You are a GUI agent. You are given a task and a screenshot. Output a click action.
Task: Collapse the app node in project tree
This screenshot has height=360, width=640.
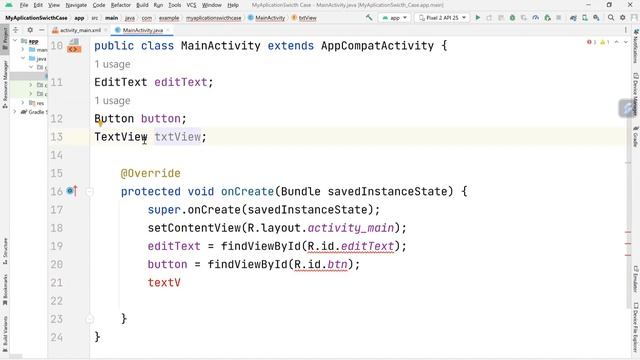[x=15, y=41]
